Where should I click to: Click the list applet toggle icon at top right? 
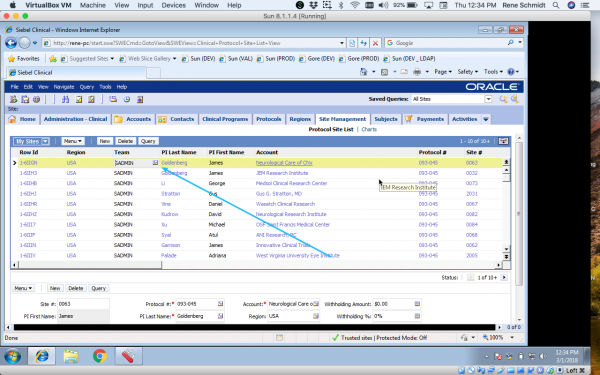pos(503,141)
